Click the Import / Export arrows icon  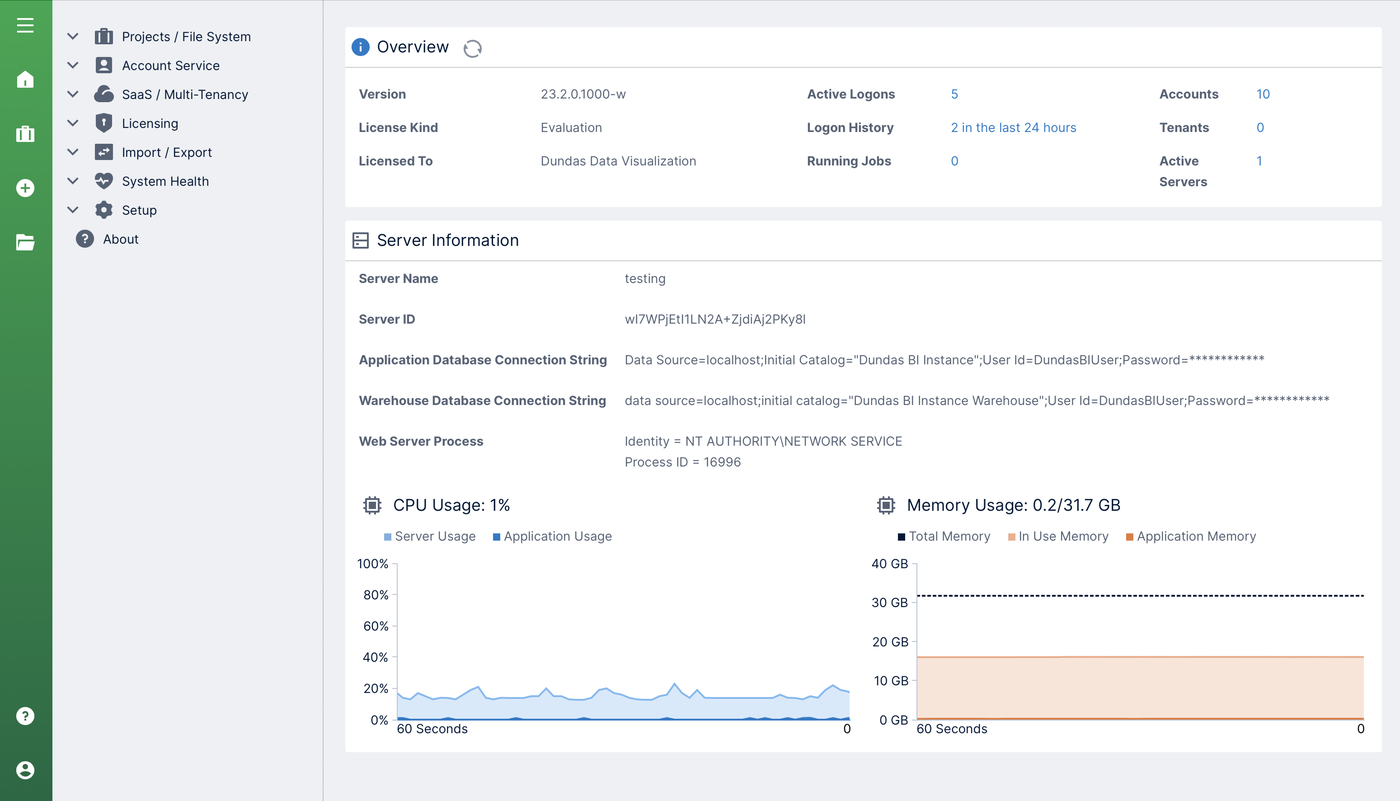[x=104, y=153]
